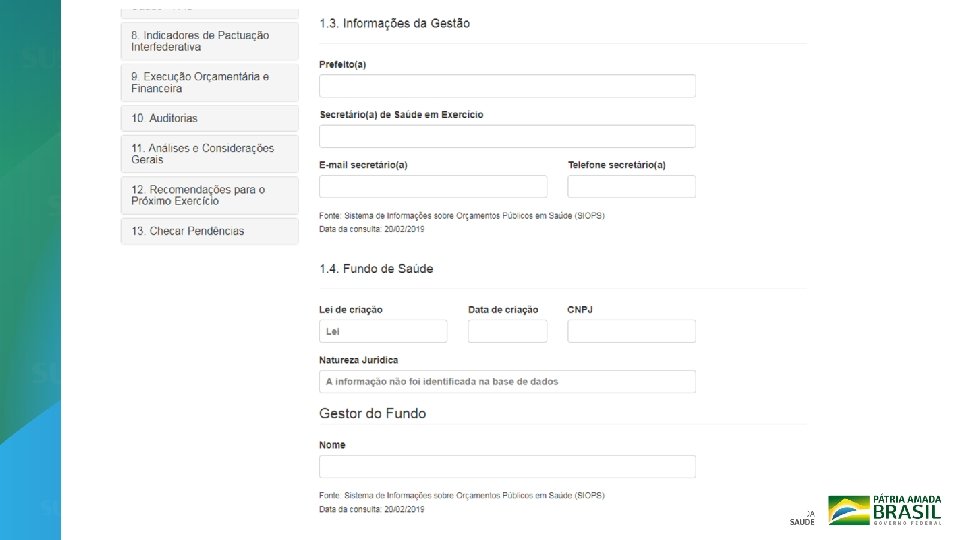Click the 13. Checar Pendências item
Viewport: 960px width, 540px height.
pyautogui.click(x=209, y=231)
